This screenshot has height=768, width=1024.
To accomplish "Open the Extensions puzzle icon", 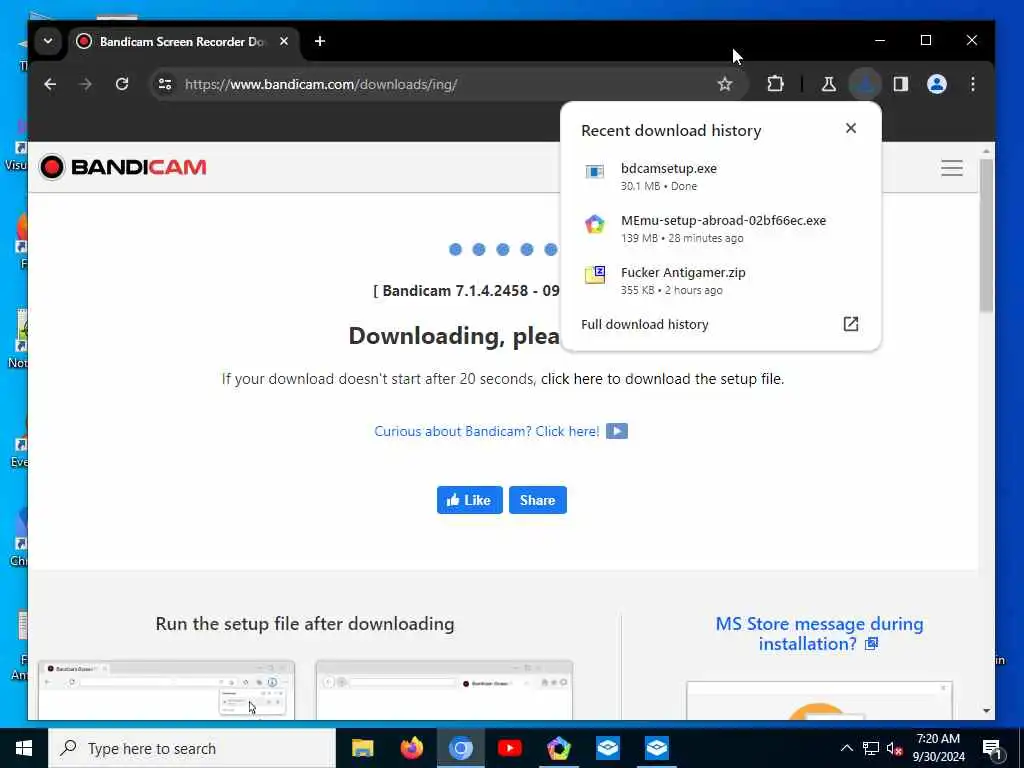I will point(775,84).
